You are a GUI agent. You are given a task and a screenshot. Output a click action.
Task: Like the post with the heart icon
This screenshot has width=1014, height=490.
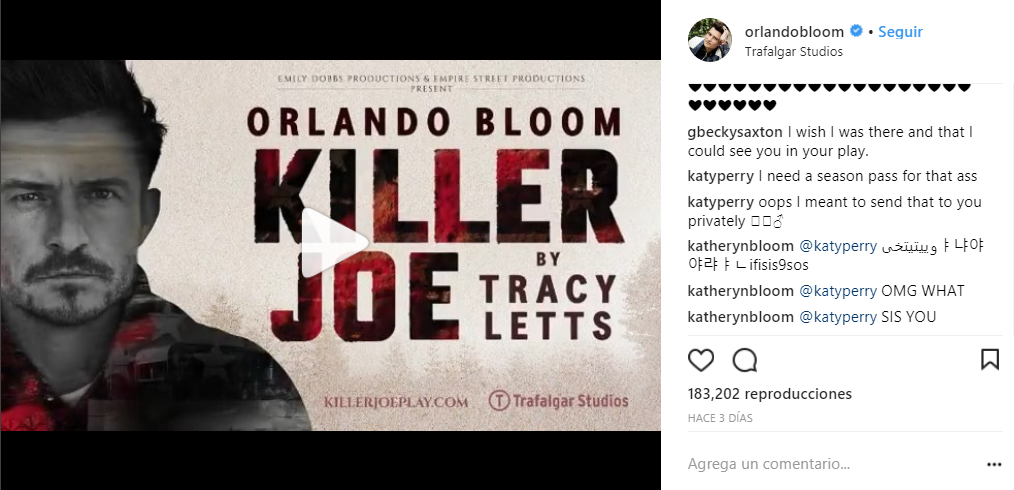(701, 360)
